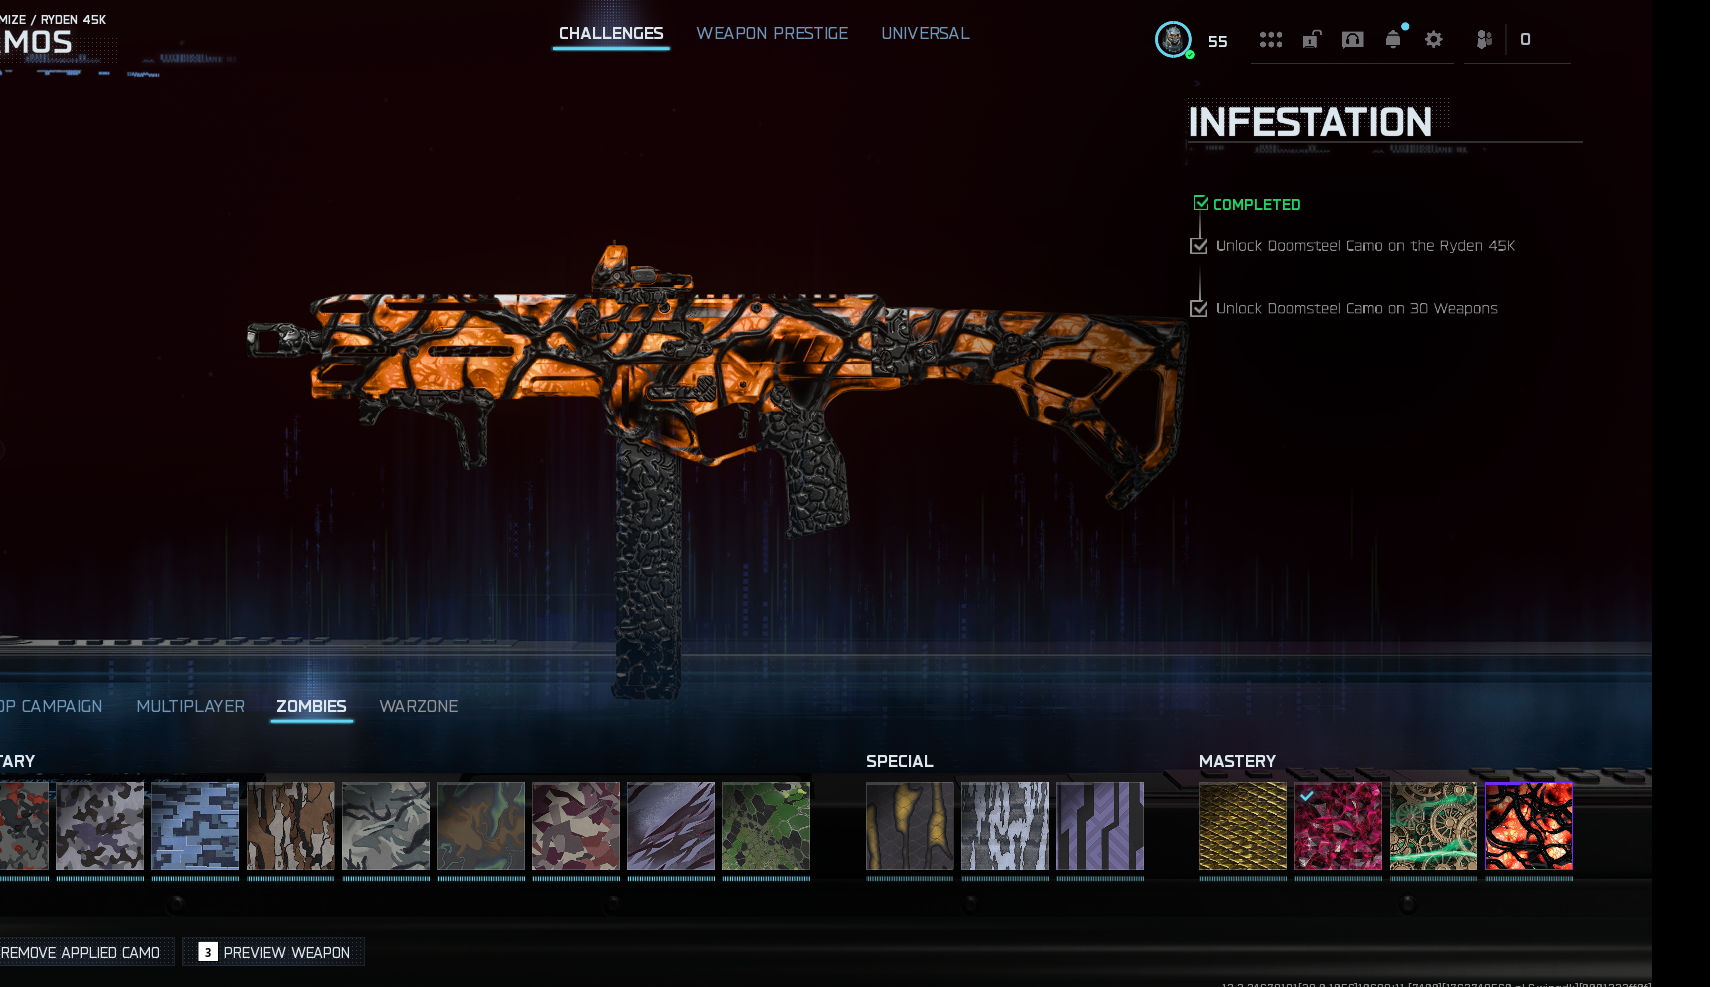Select the pink crystal mastery camo
Image resolution: width=1711 pixels, height=987 pixels.
(x=1338, y=826)
